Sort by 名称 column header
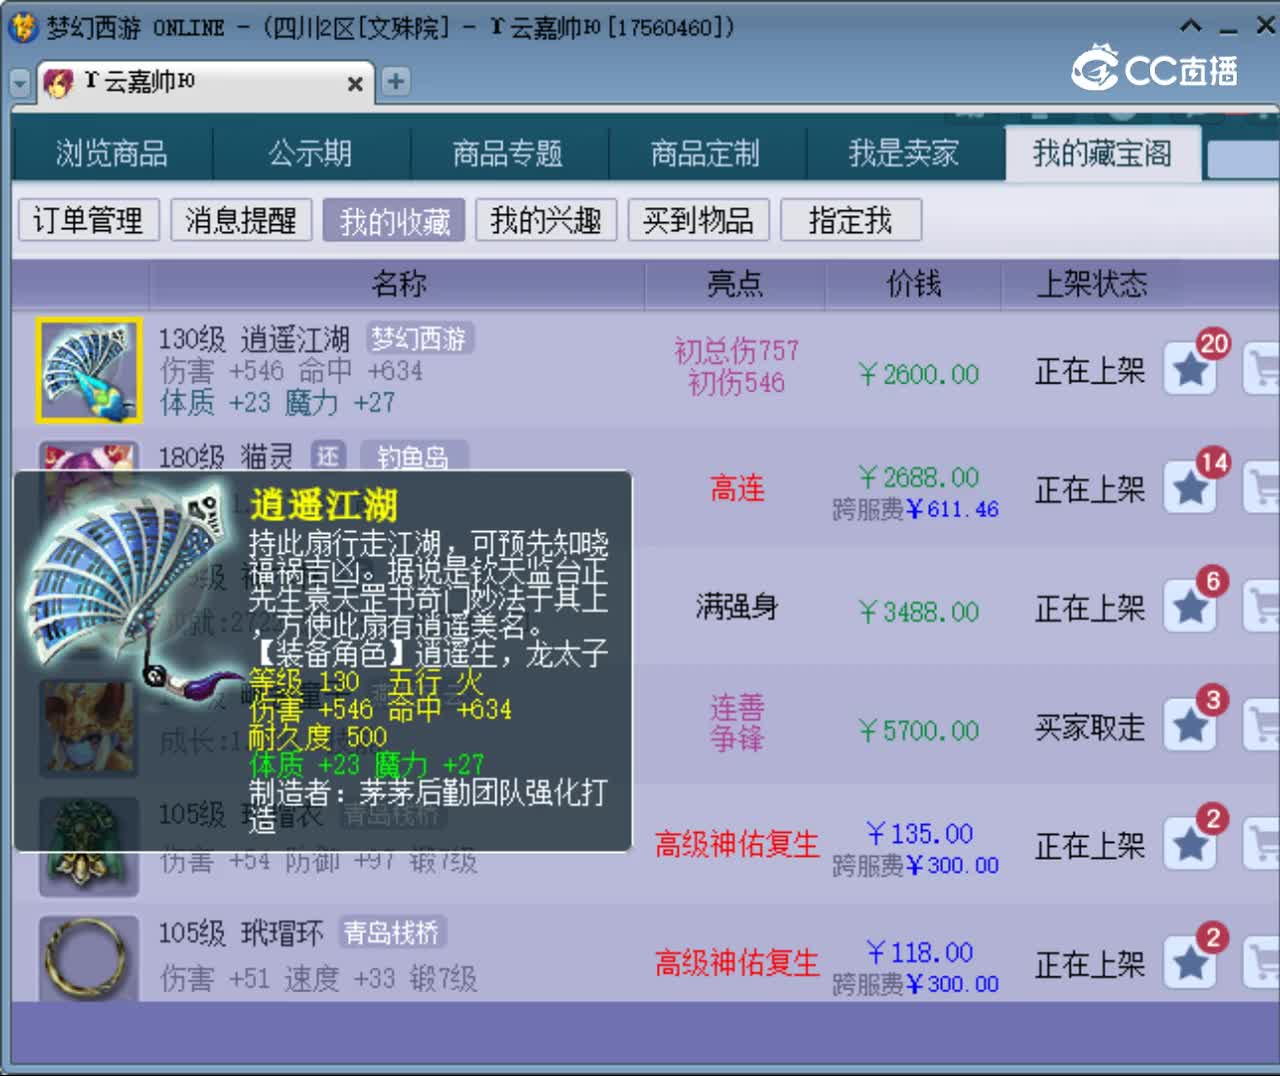 [398, 285]
